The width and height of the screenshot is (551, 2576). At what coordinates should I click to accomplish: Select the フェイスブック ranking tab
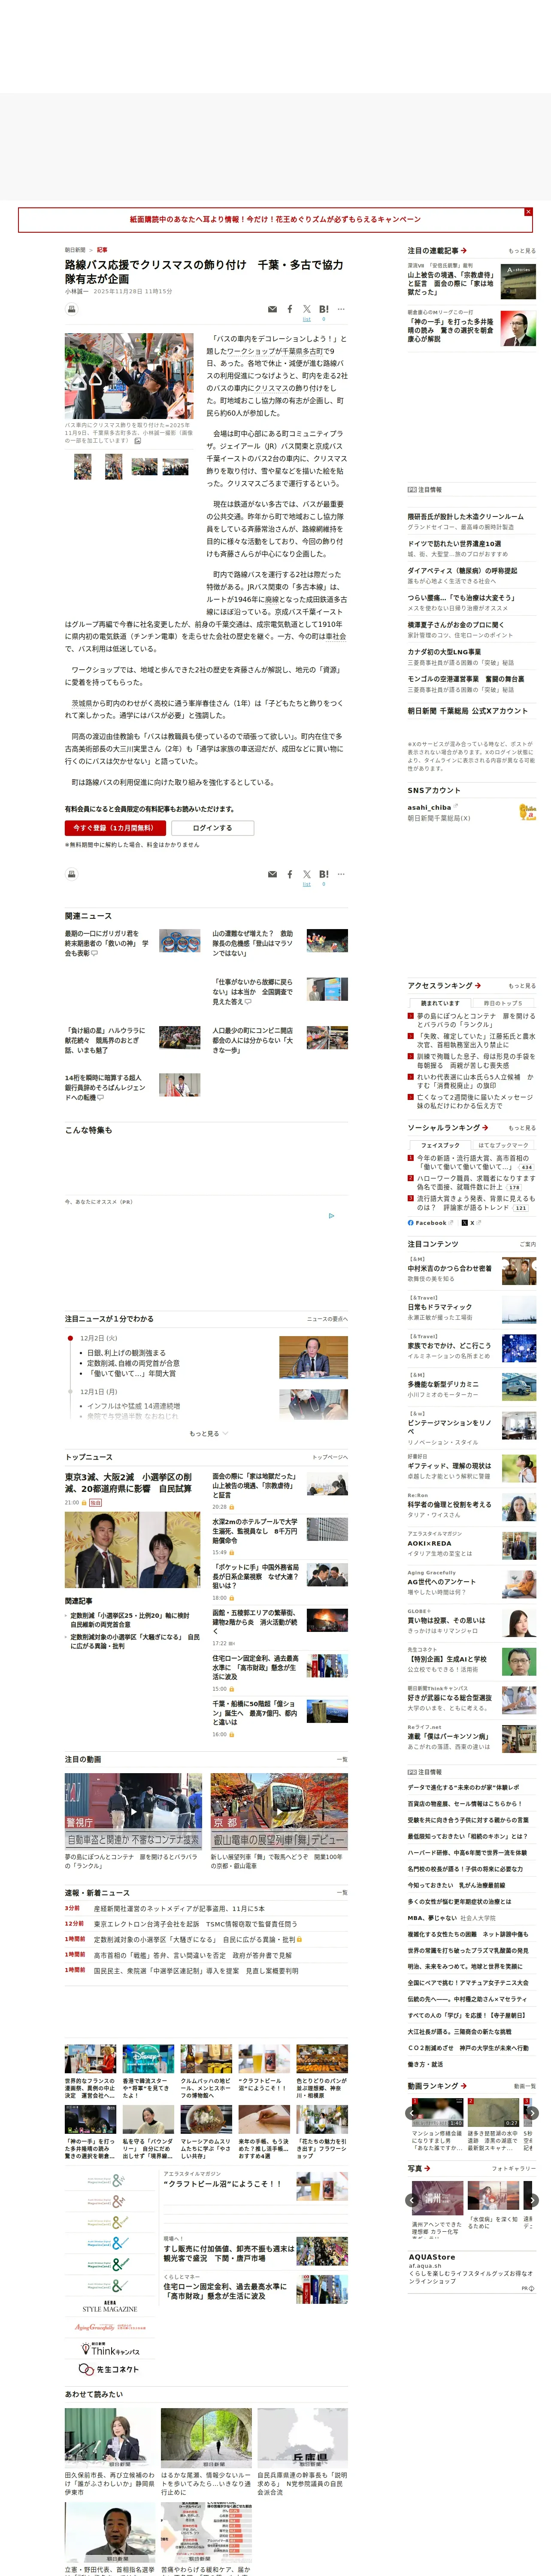440,1146
